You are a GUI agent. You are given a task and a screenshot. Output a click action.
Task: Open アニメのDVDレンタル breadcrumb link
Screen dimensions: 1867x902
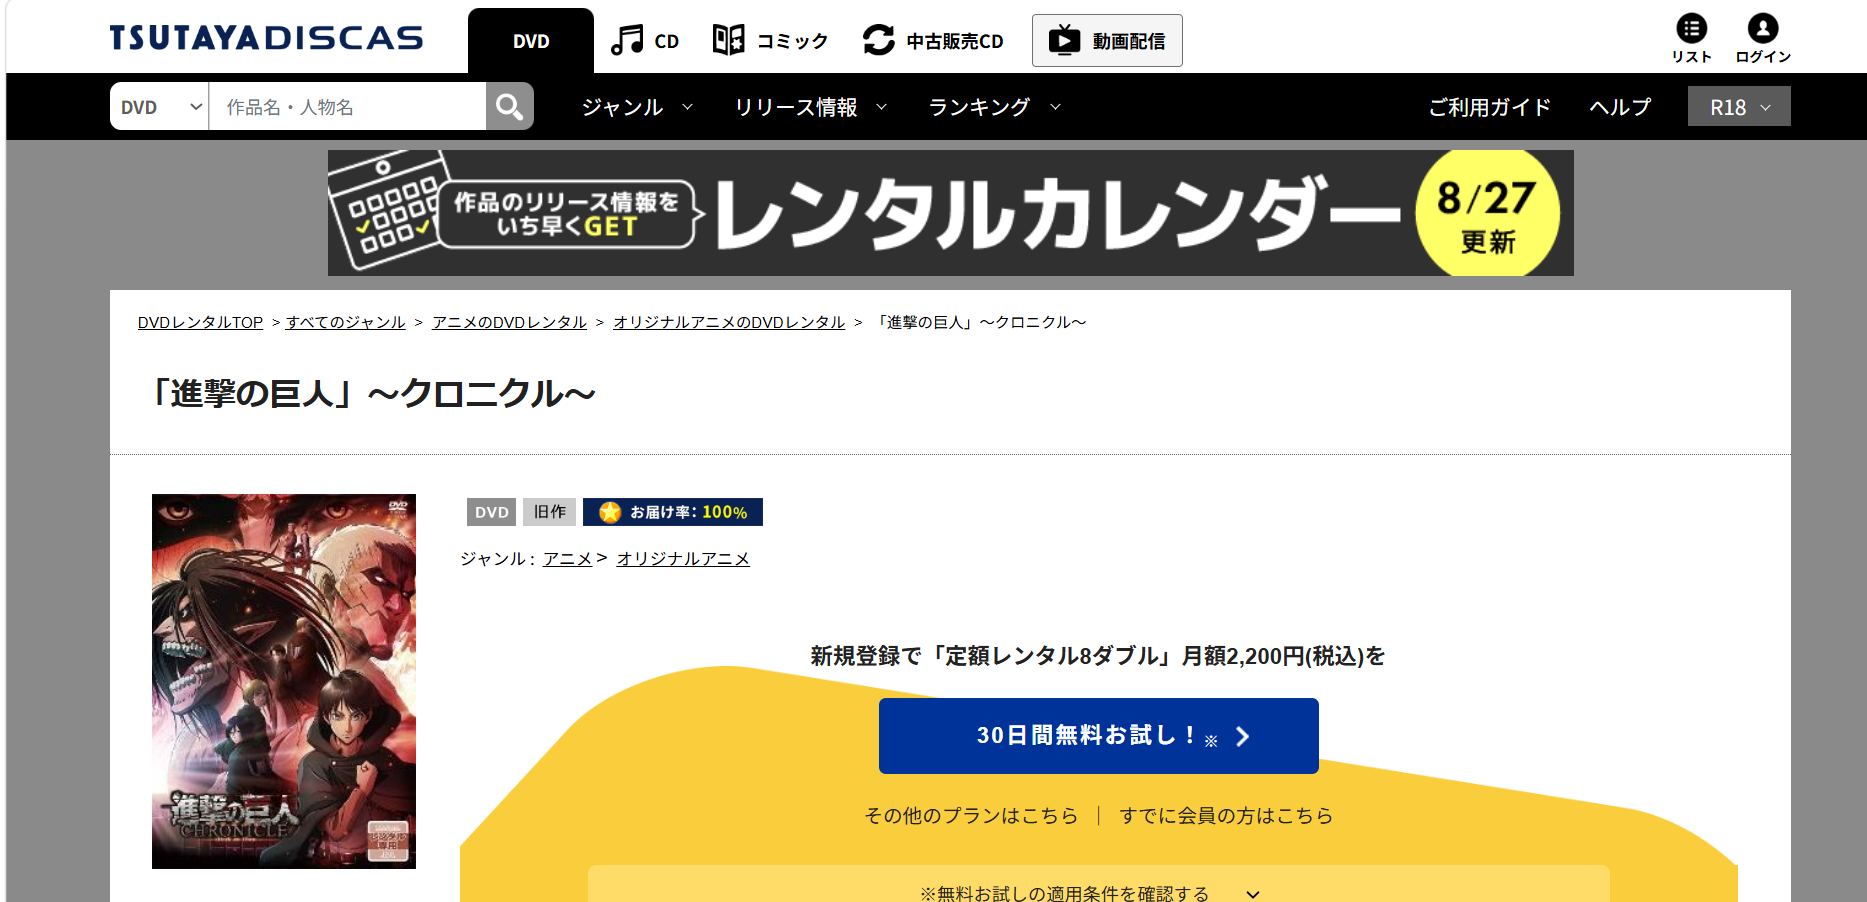point(509,322)
